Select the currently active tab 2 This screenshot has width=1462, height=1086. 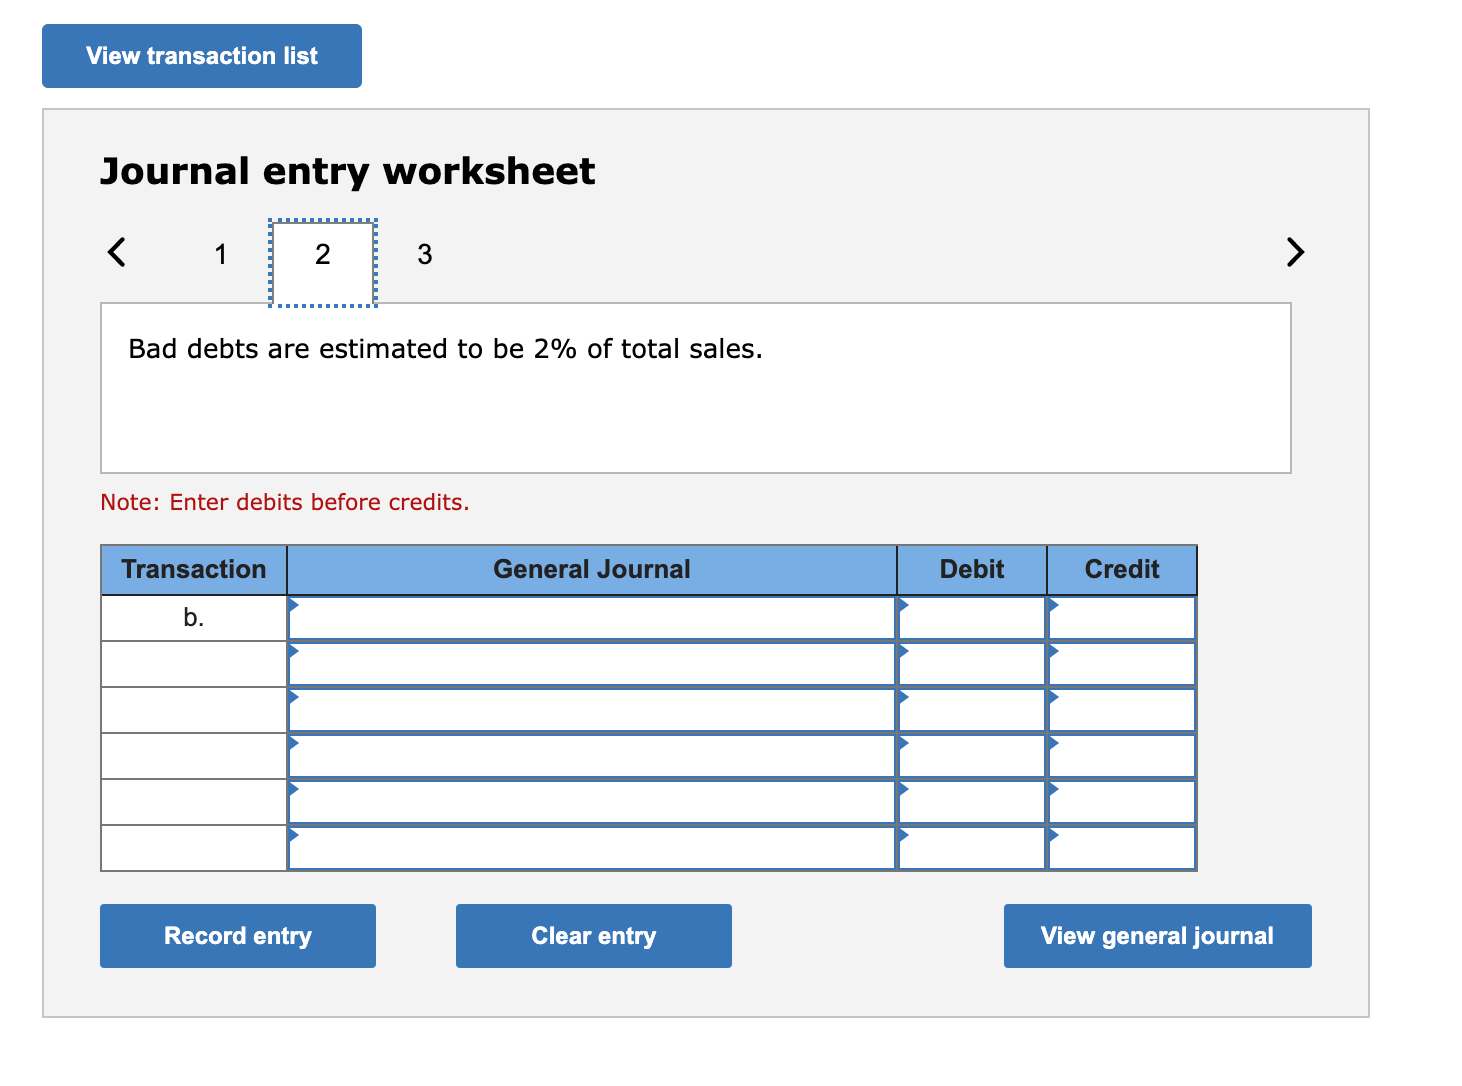[322, 254]
